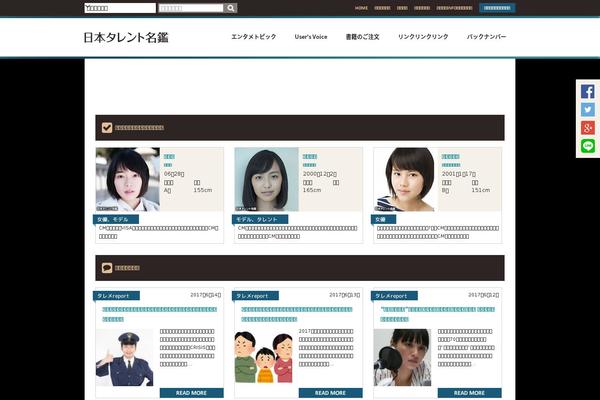The width and height of the screenshot is (600, 400).
Task: Share page on Facebook
Action: 588,91
